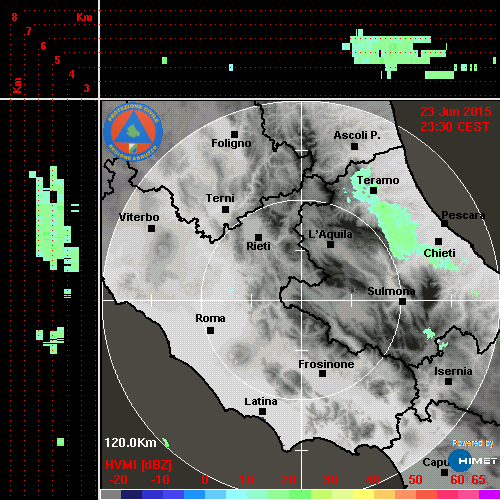Pick the dark navy swatch on color bar
The image size is (500, 500).
coord(131,494)
